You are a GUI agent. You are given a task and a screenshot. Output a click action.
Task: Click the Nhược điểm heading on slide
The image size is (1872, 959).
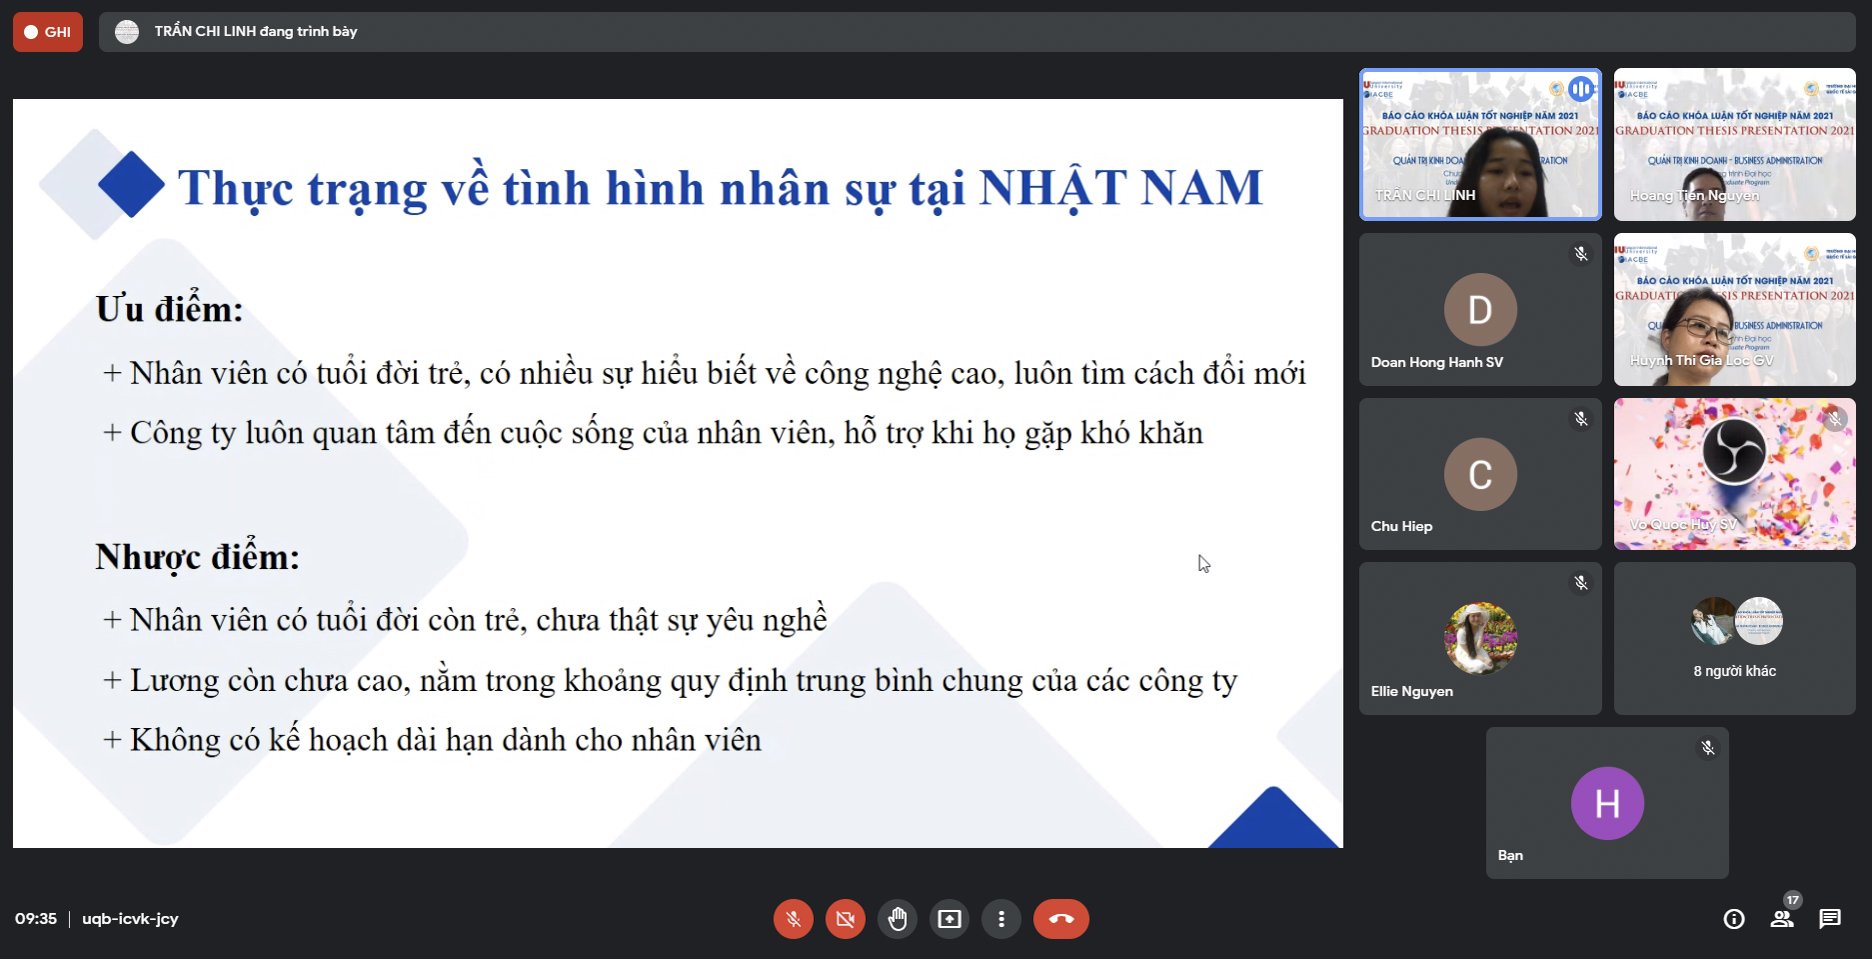197,557
